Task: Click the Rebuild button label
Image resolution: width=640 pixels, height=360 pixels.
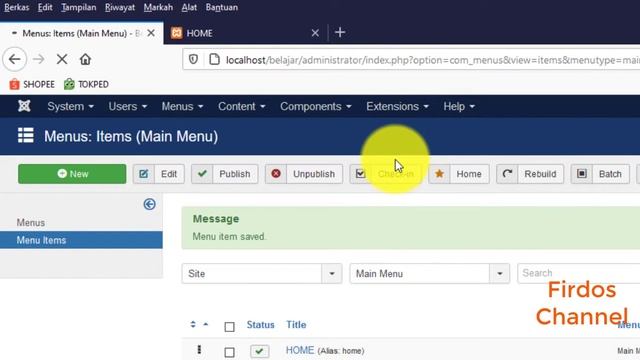Action: point(540,174)
